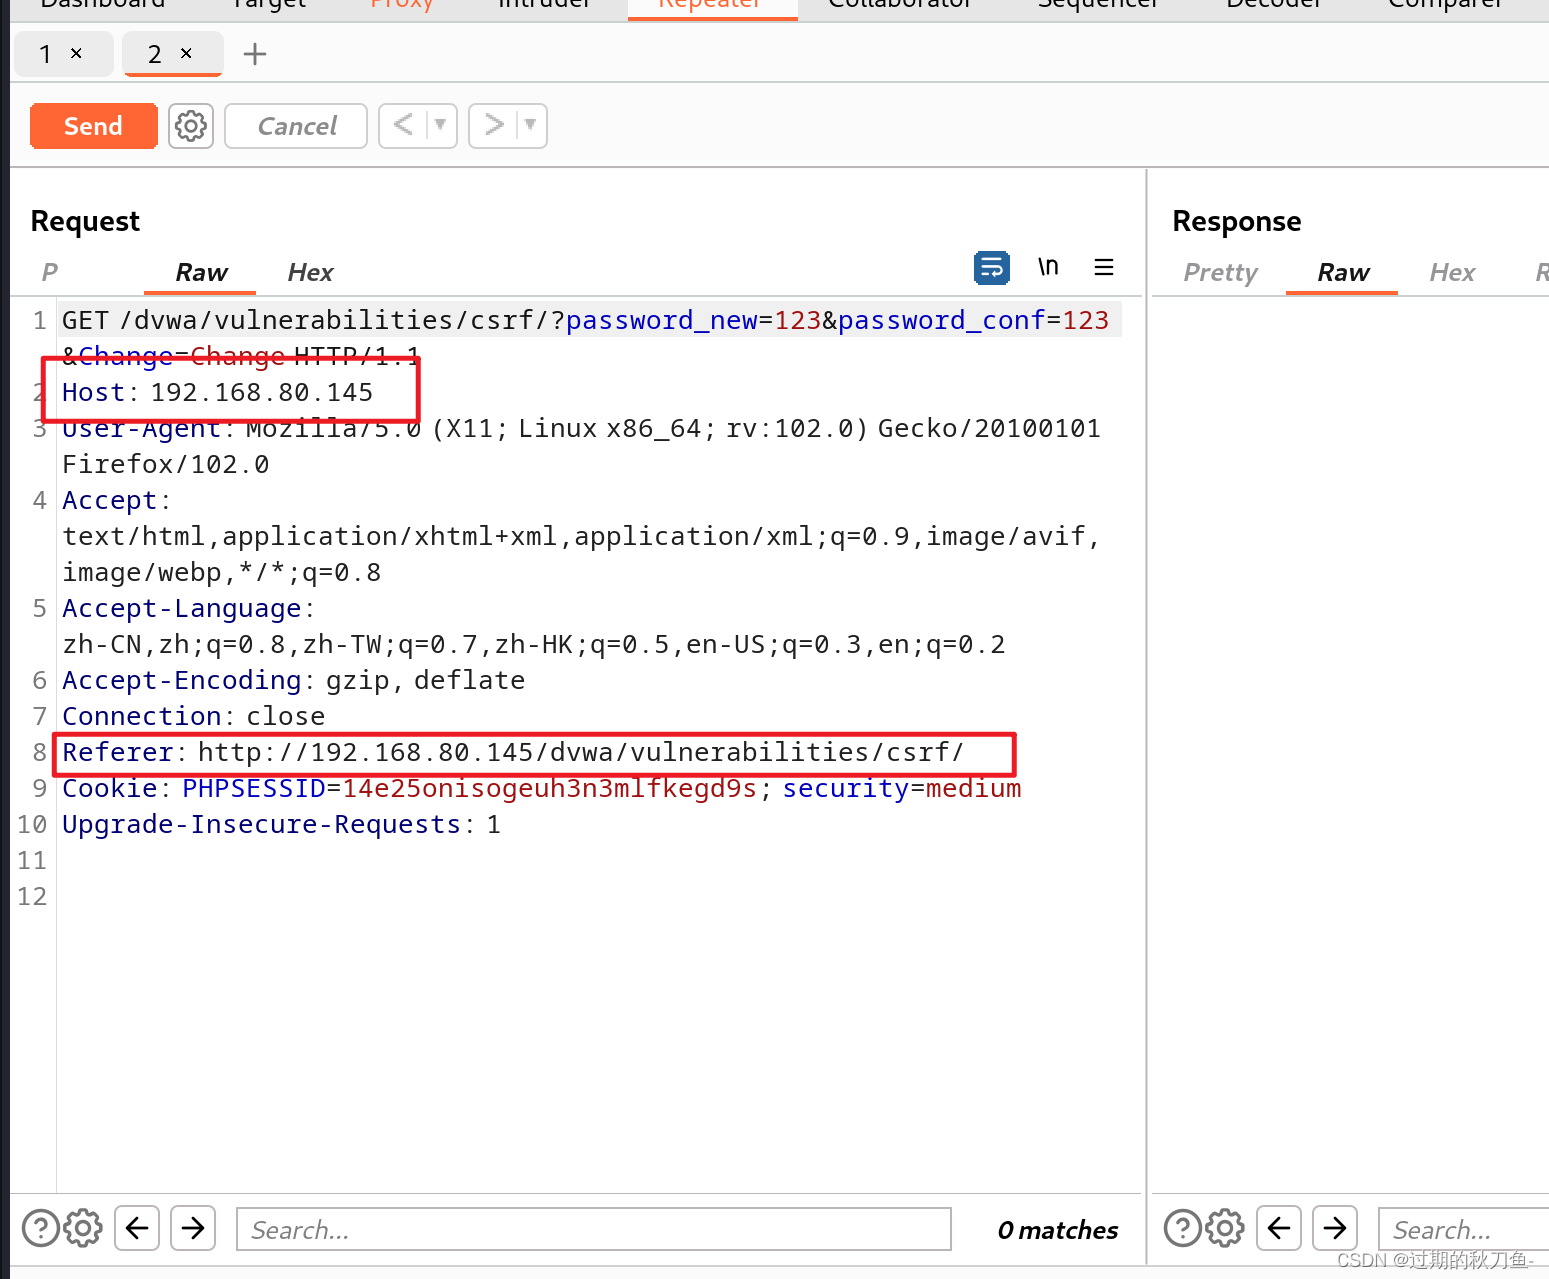Image resolution: width=1549 pixels, height=1279 pixels.
Task: Switch to Repeater tab 1
Action: click(45, 54)
